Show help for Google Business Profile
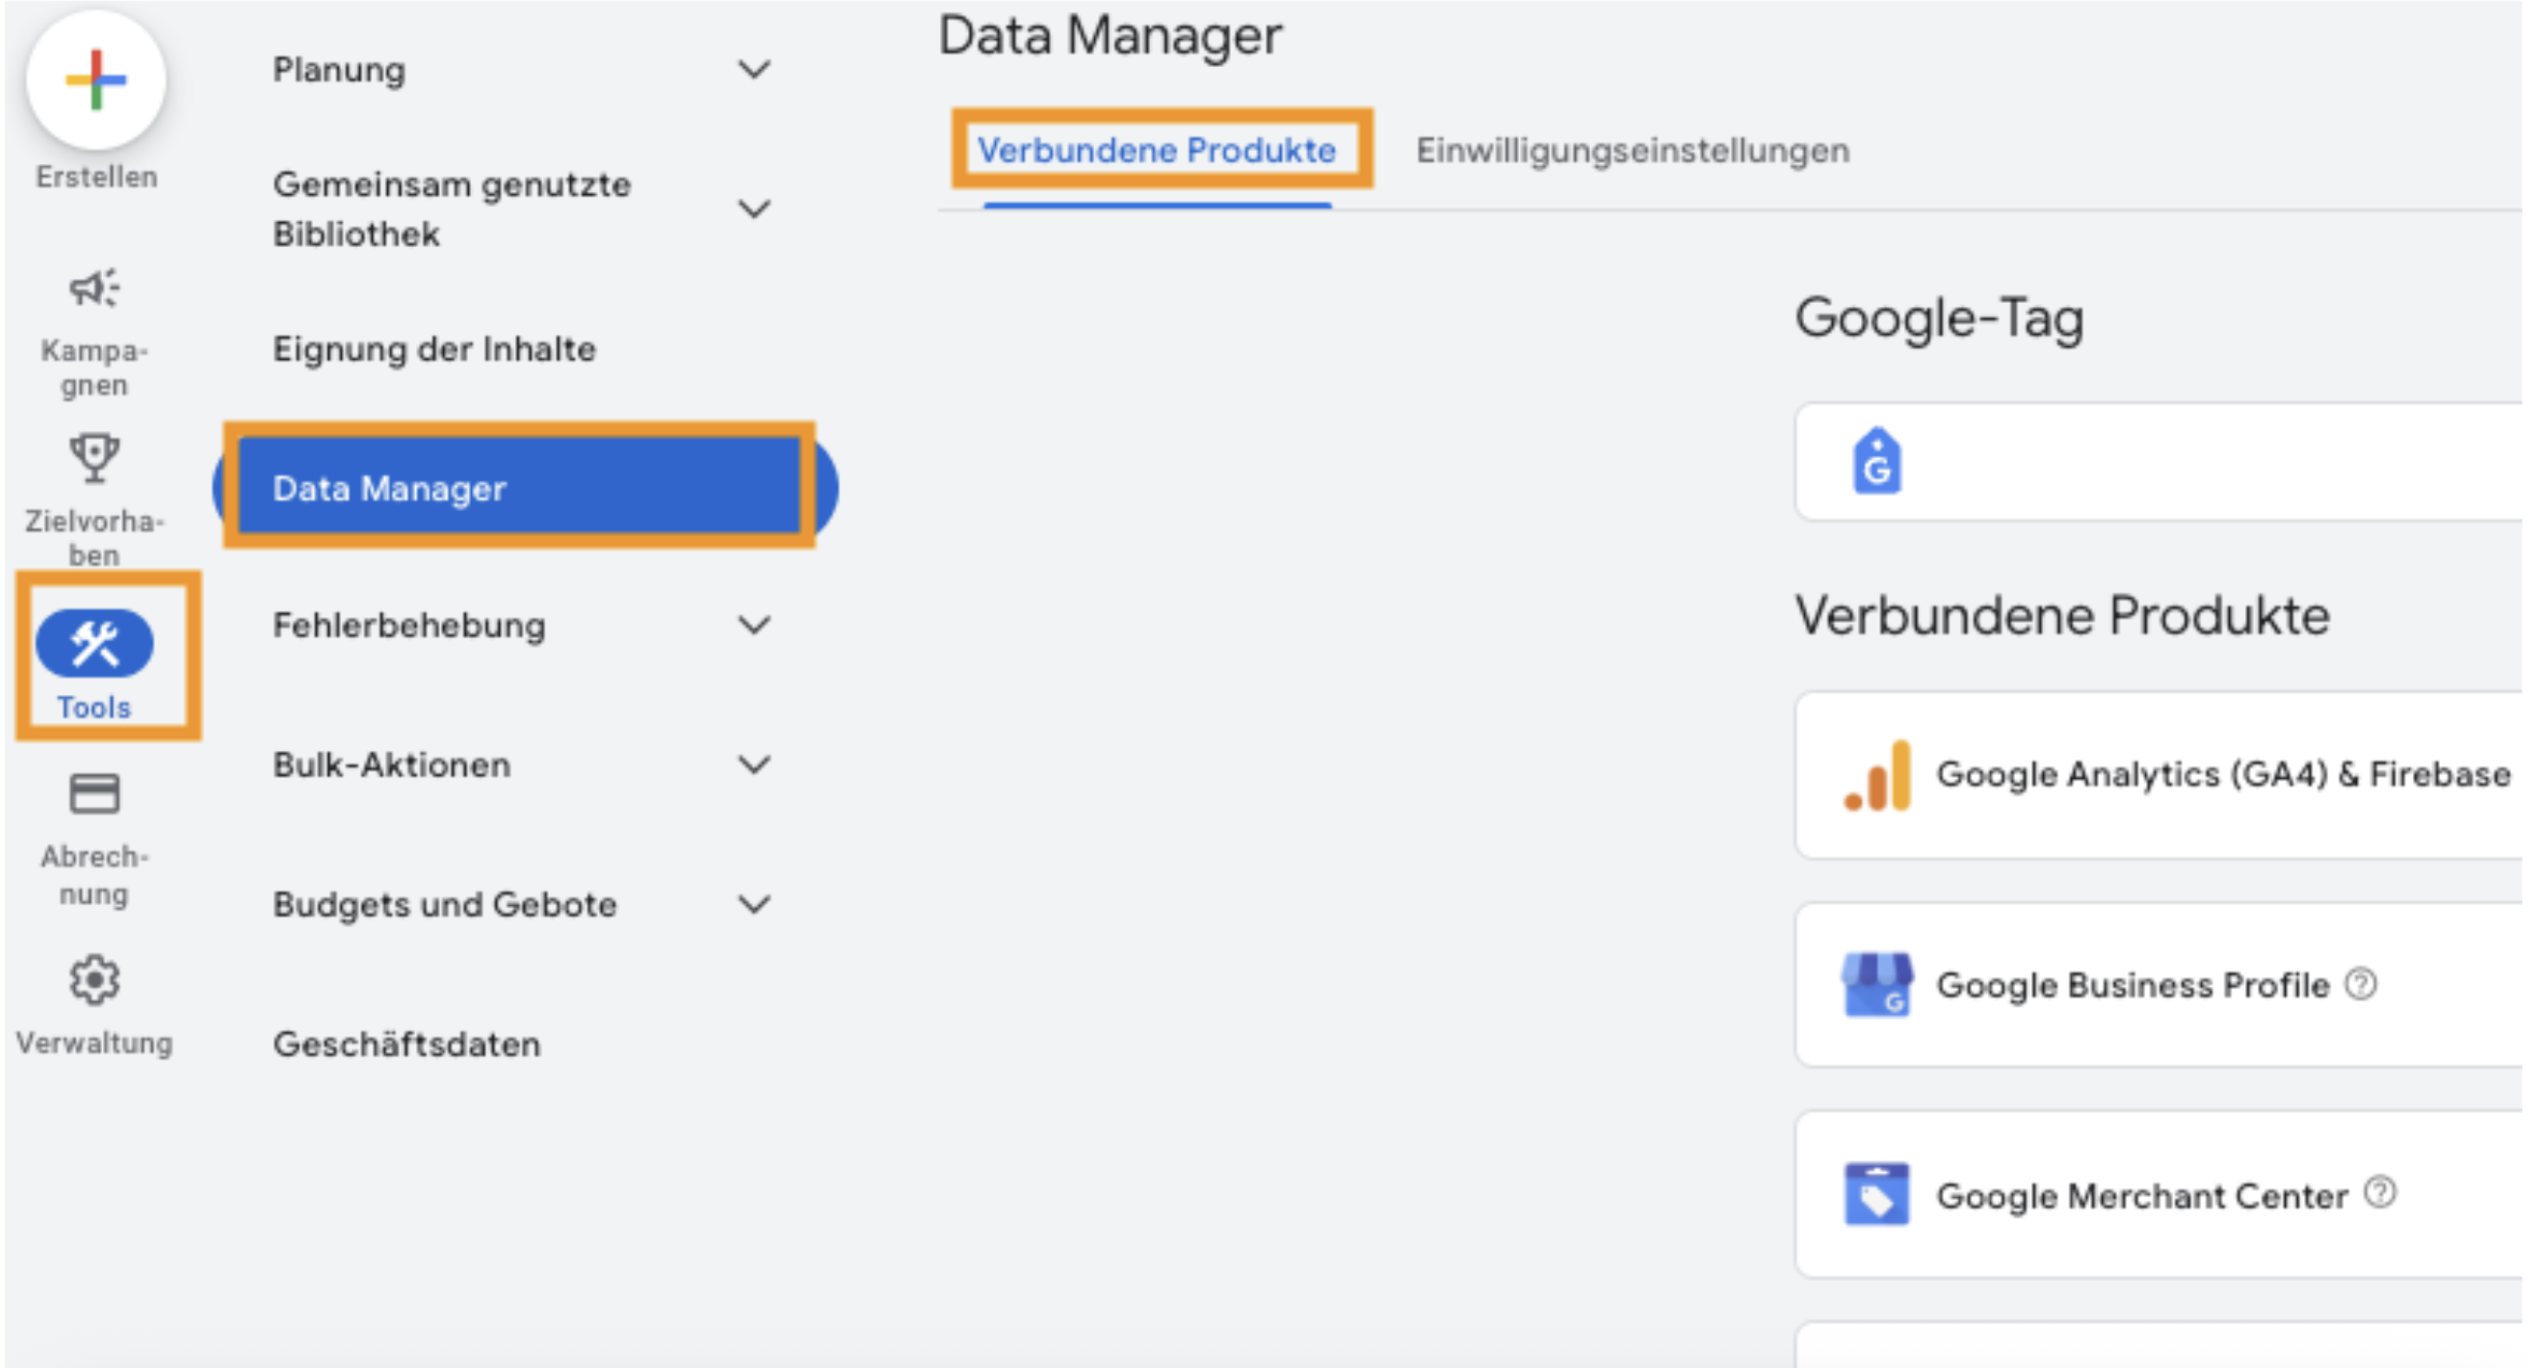Image resolution: width=2528 pixels, height=1368 pixels. (2362, 985)
